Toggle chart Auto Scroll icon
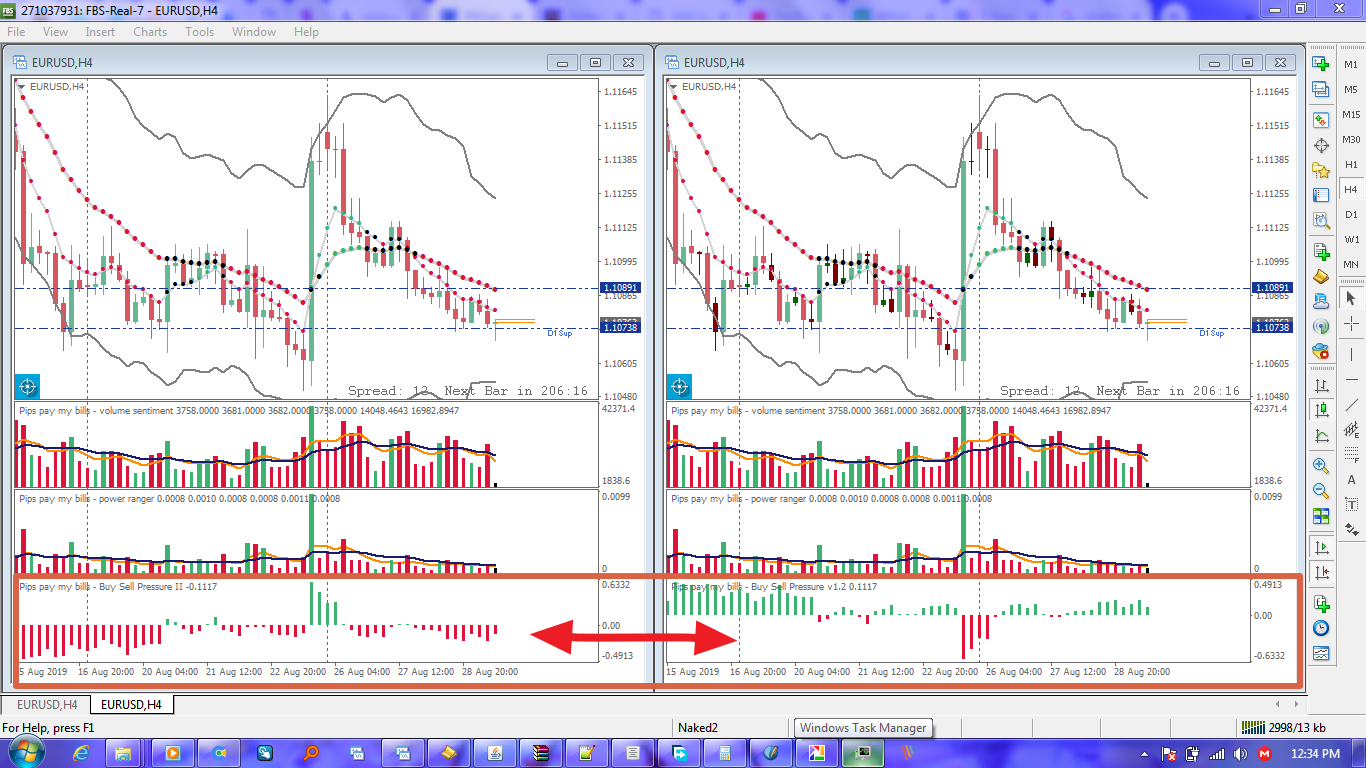The width and height of the screenshot is (1366, 768). coord(1321,547)
